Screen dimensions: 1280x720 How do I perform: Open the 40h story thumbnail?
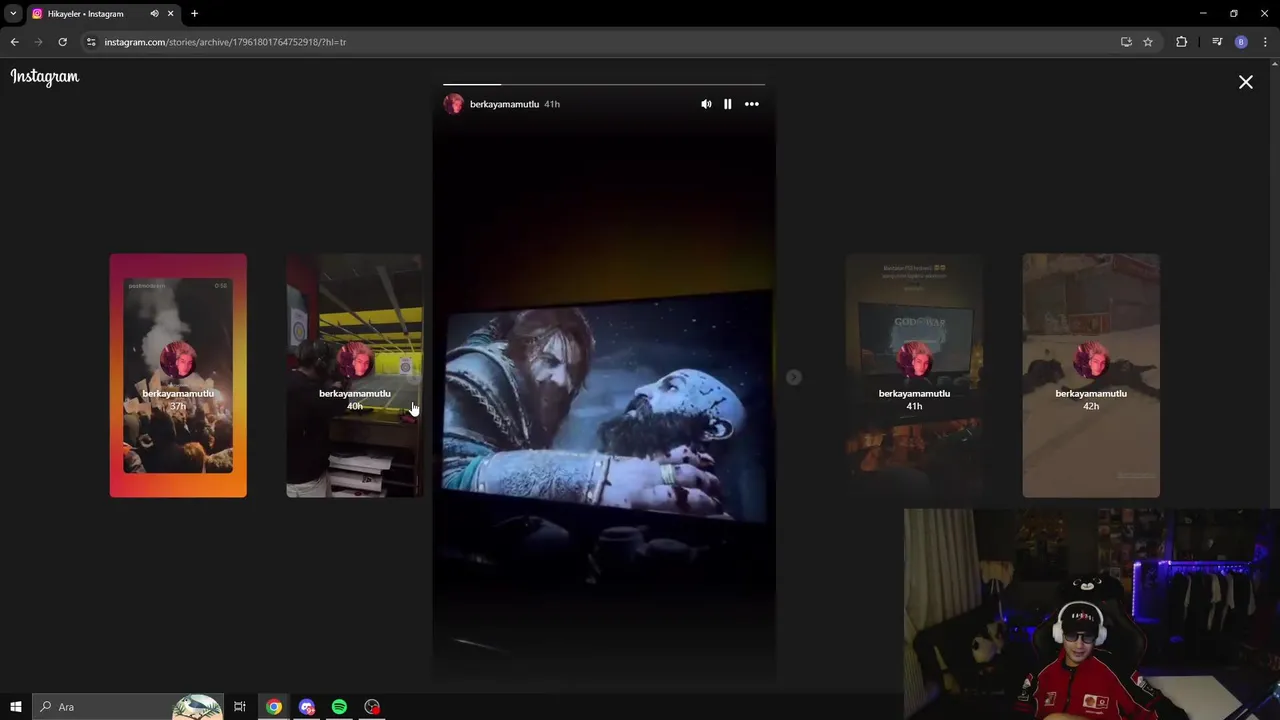coord(355,375)
